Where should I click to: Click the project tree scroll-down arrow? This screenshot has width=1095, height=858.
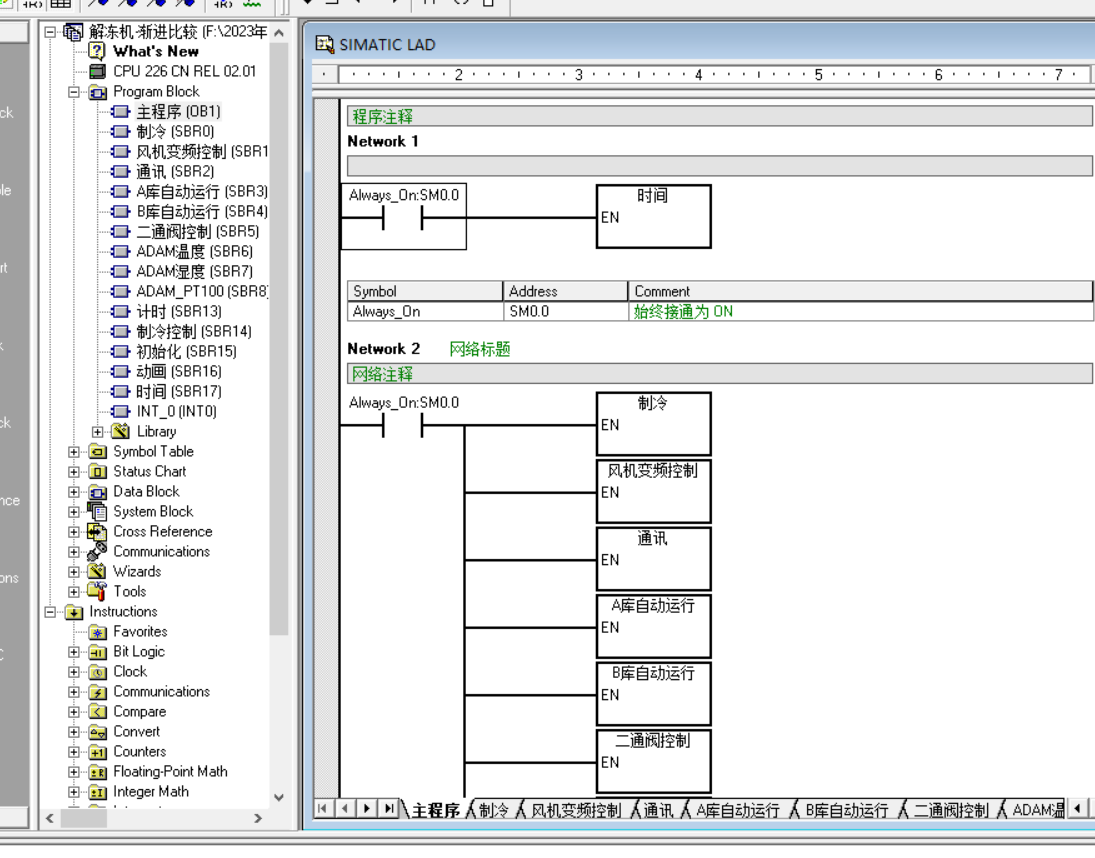click(279, 797)
